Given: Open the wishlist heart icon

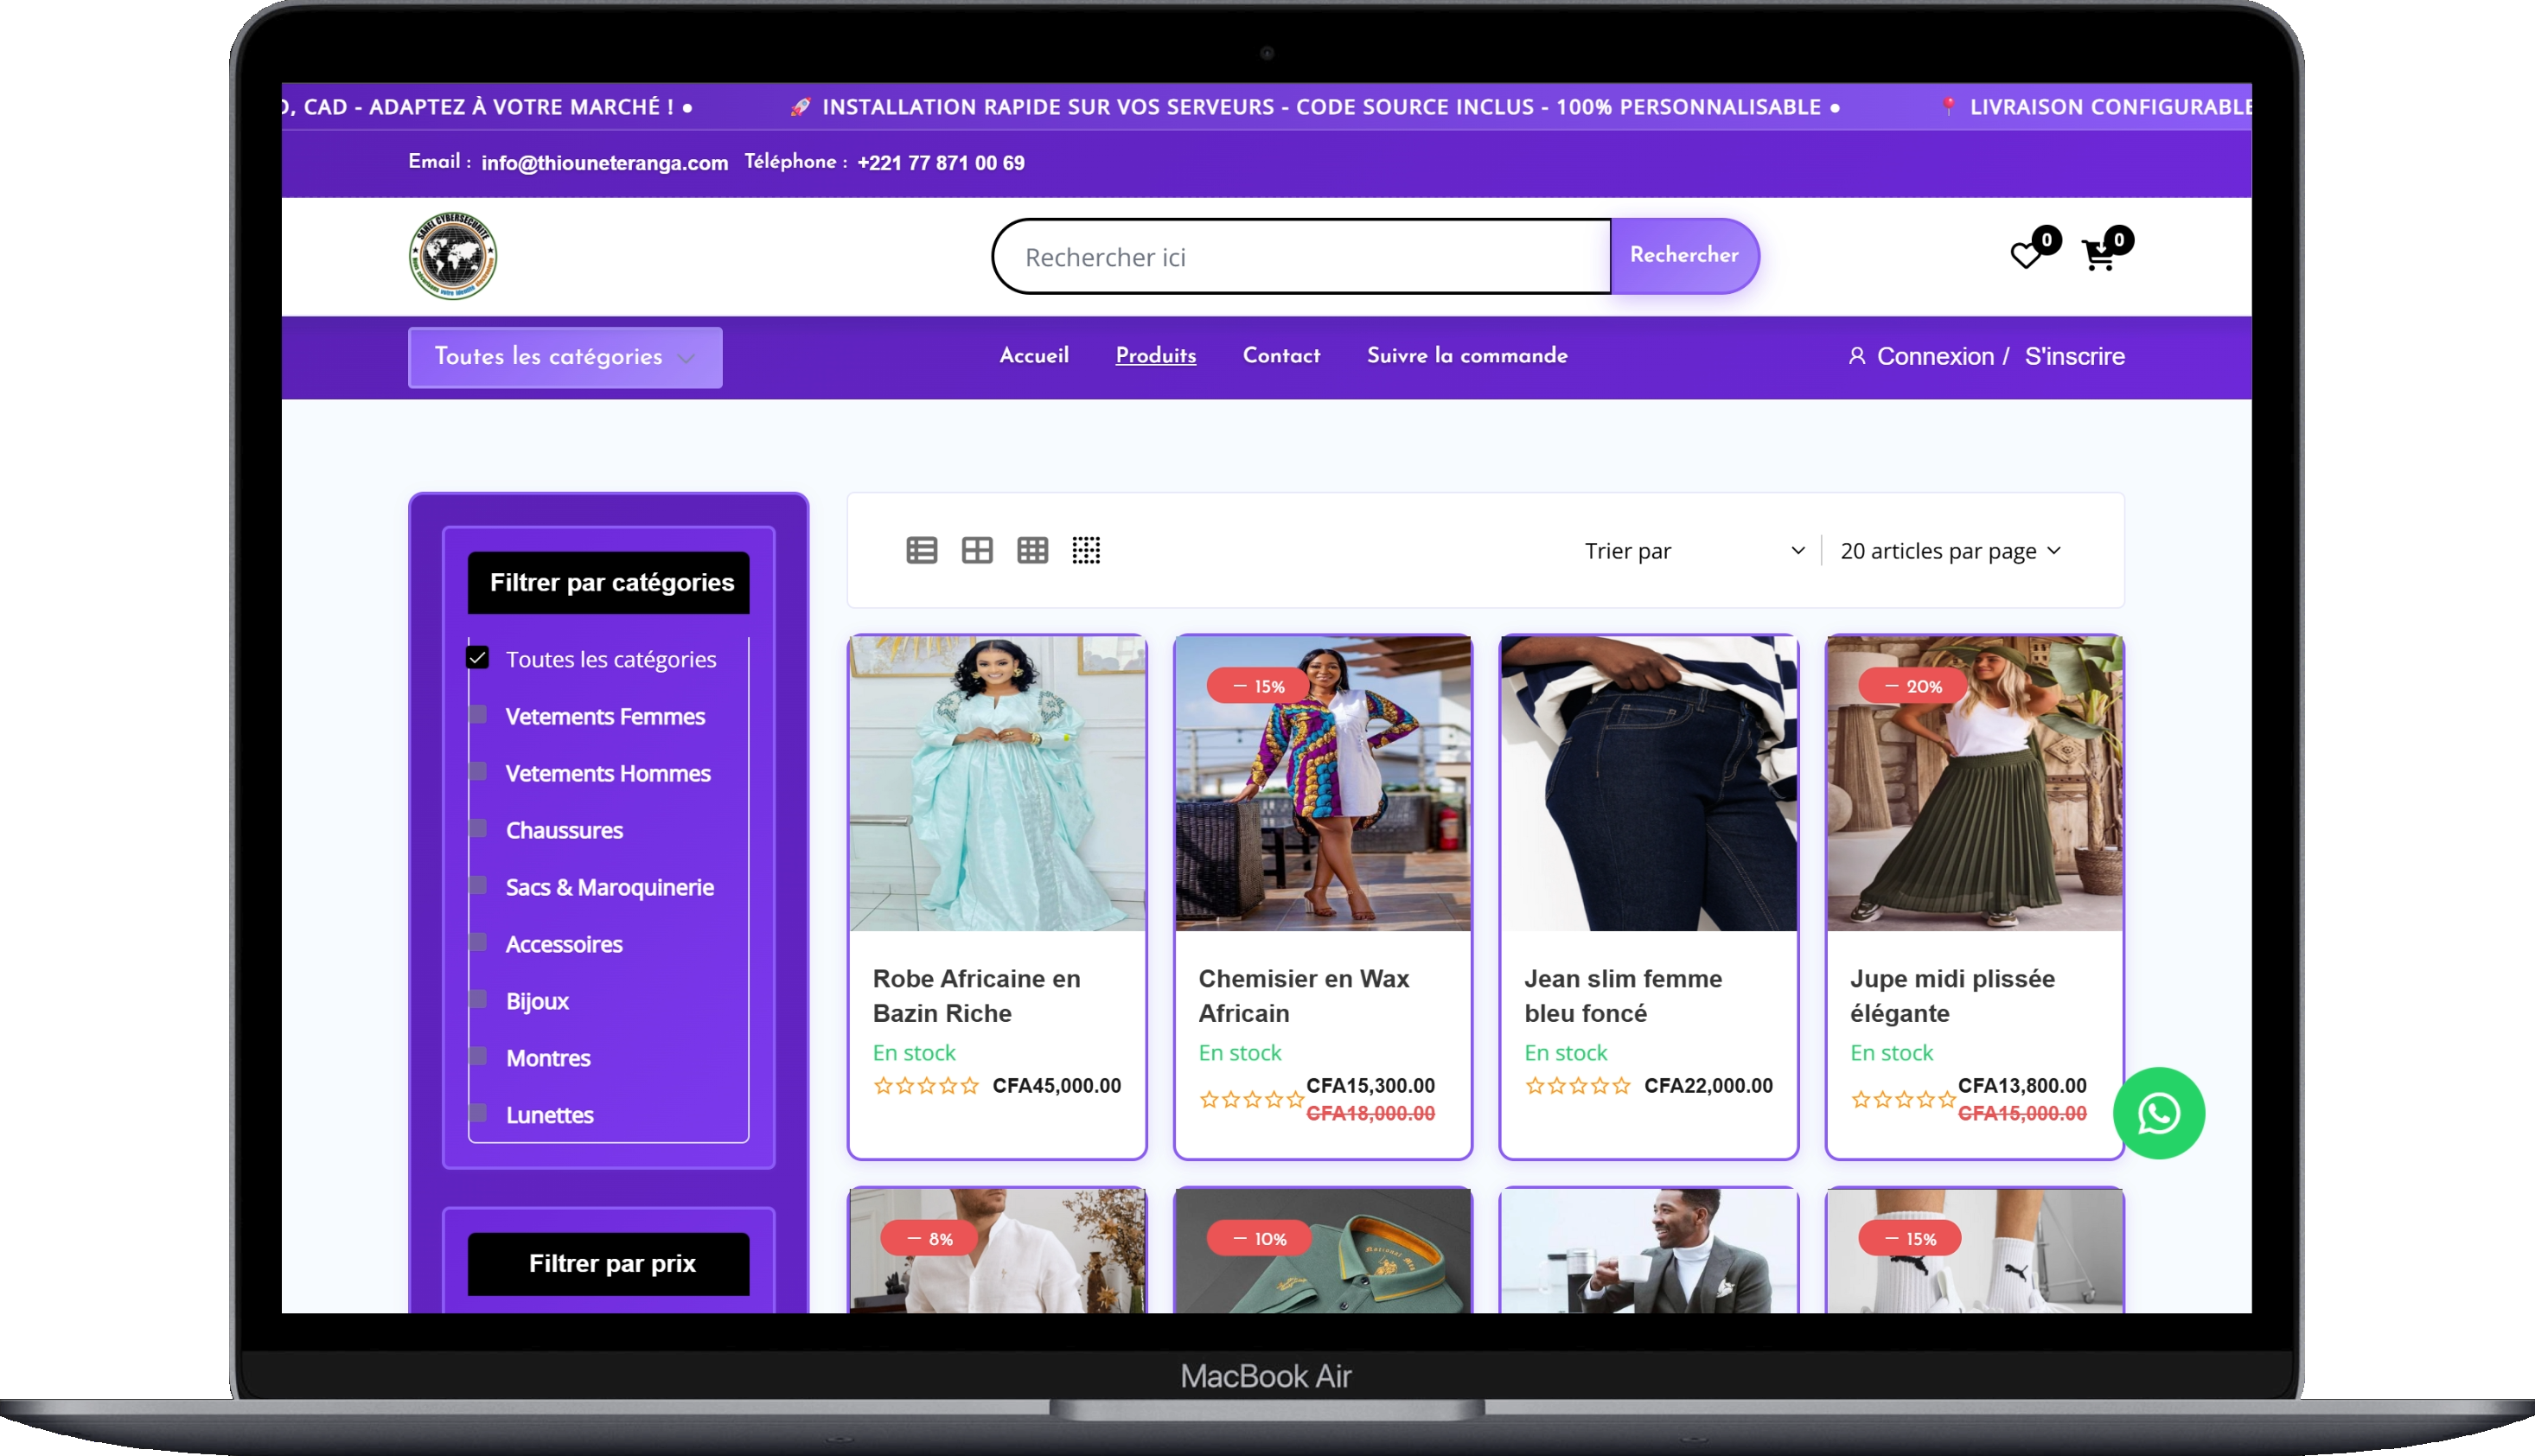Looking at the screenshot, I should coord(2026,256).
